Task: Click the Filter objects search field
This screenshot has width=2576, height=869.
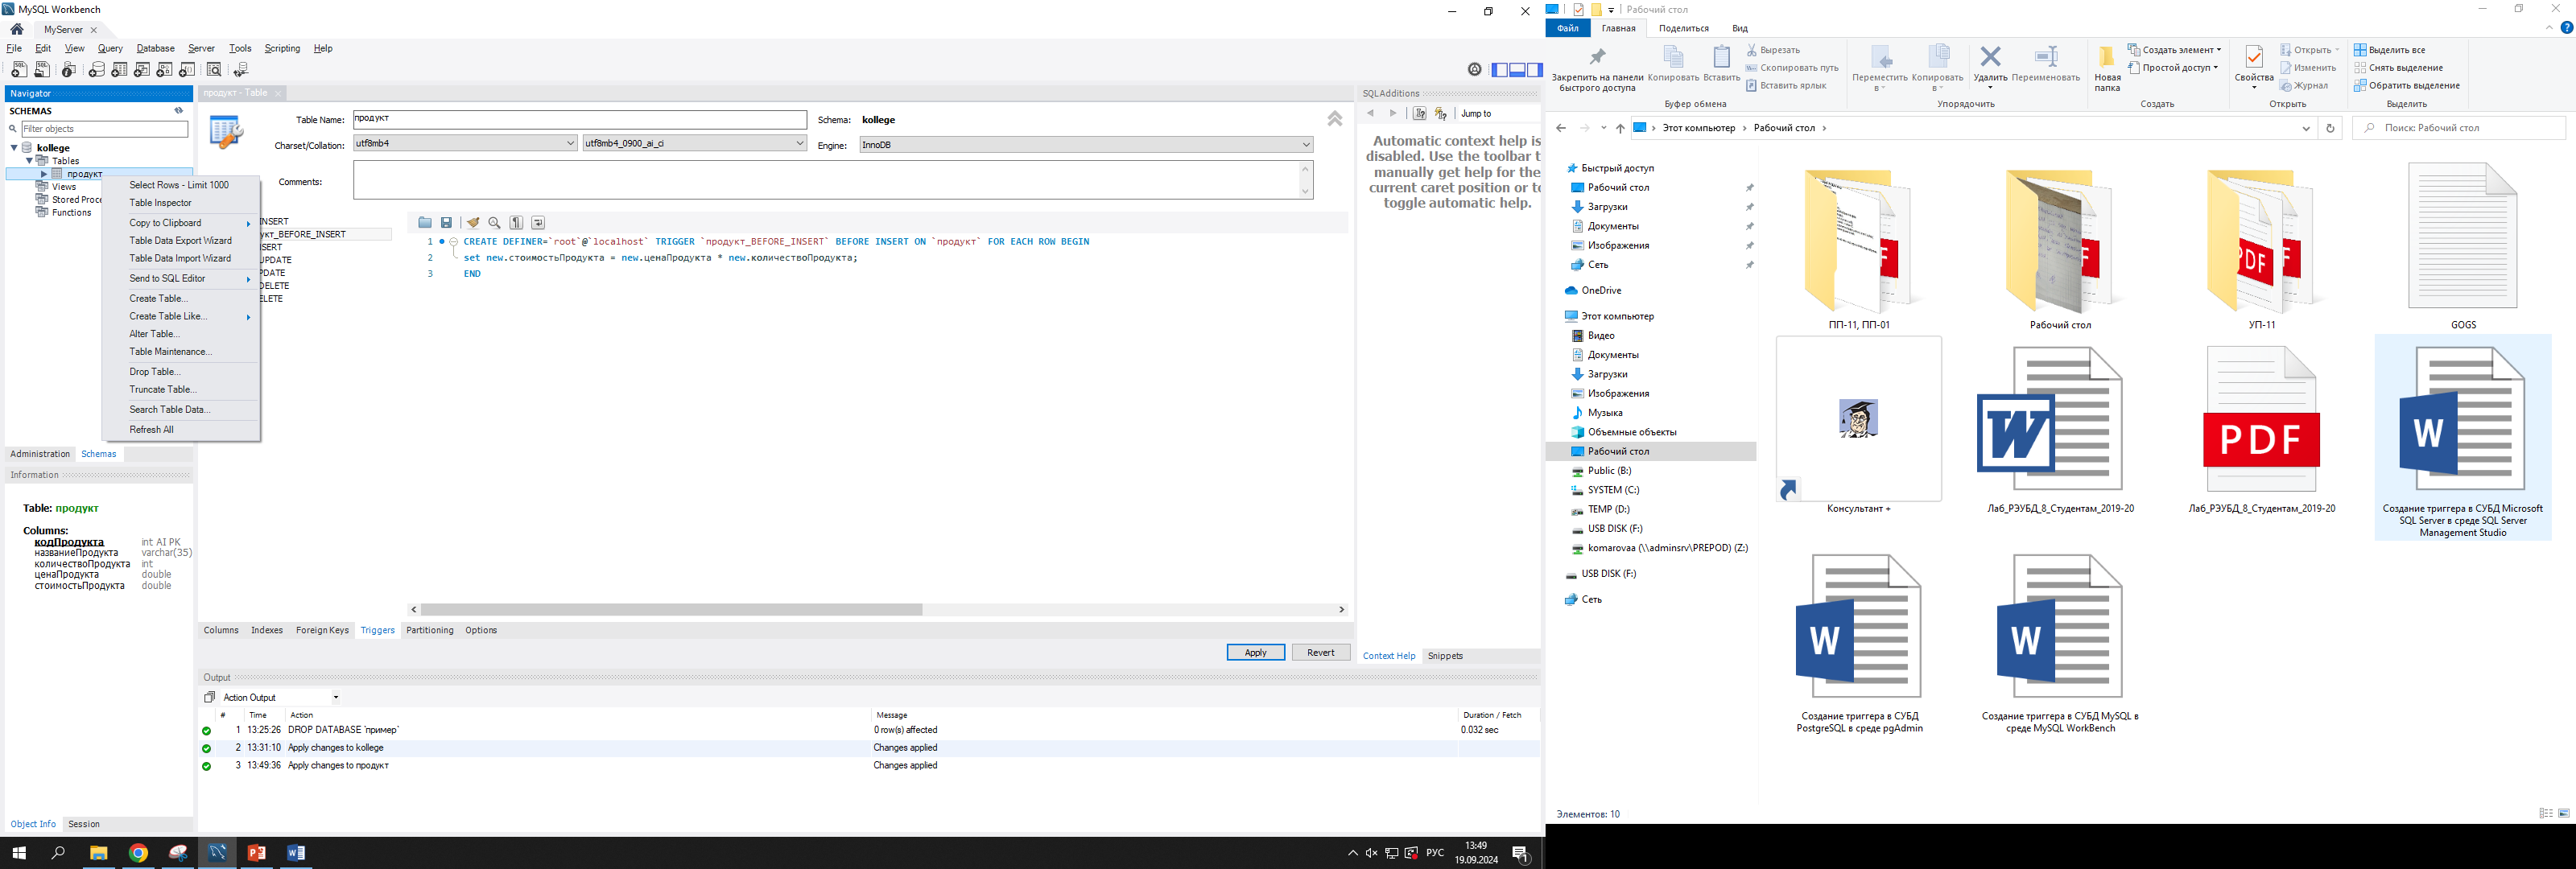Action: click(x=104, y=129)
